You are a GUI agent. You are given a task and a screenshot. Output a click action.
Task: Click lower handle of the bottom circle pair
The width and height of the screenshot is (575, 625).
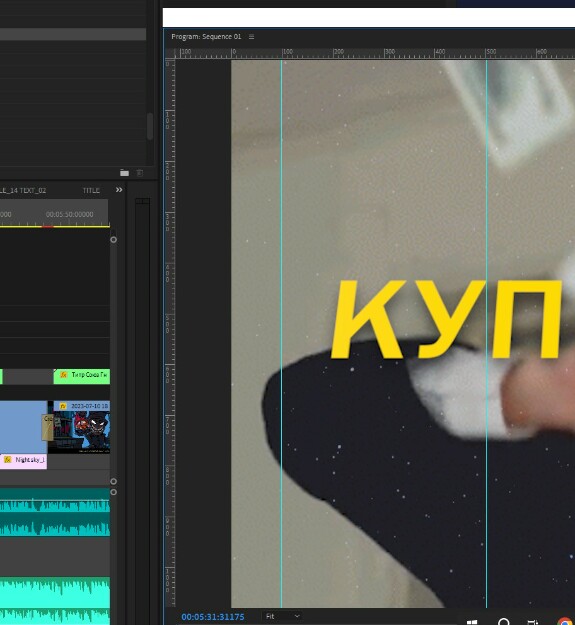114,492
